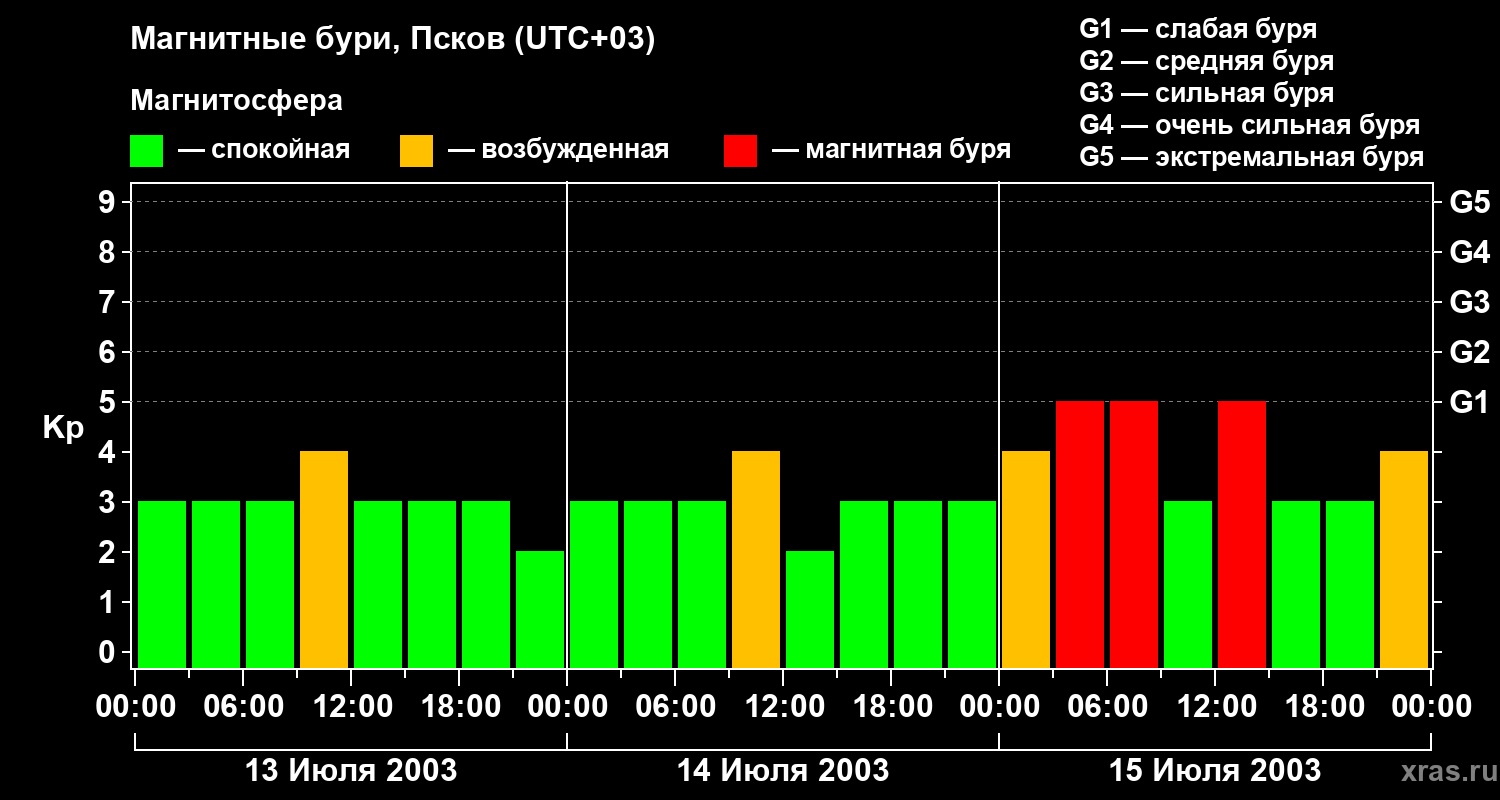Click the green bar for 00:00–03:00 on 14 Июля
The width and height of the screenshot is (1500, 800).
594,584
